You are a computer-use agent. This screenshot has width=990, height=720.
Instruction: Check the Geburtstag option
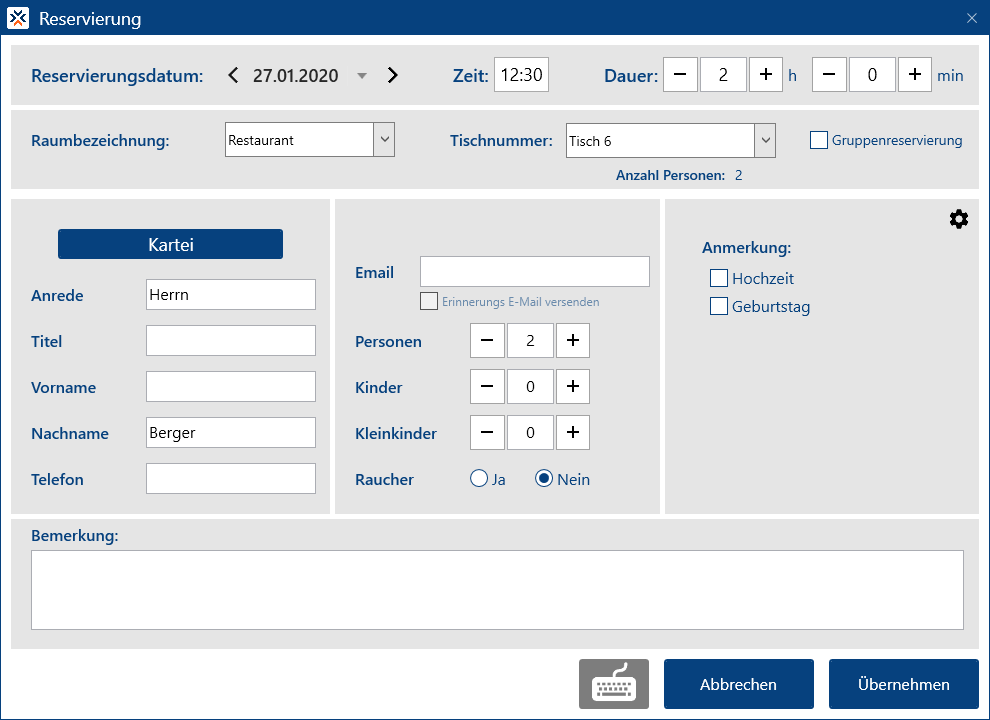tap(718, 307)
